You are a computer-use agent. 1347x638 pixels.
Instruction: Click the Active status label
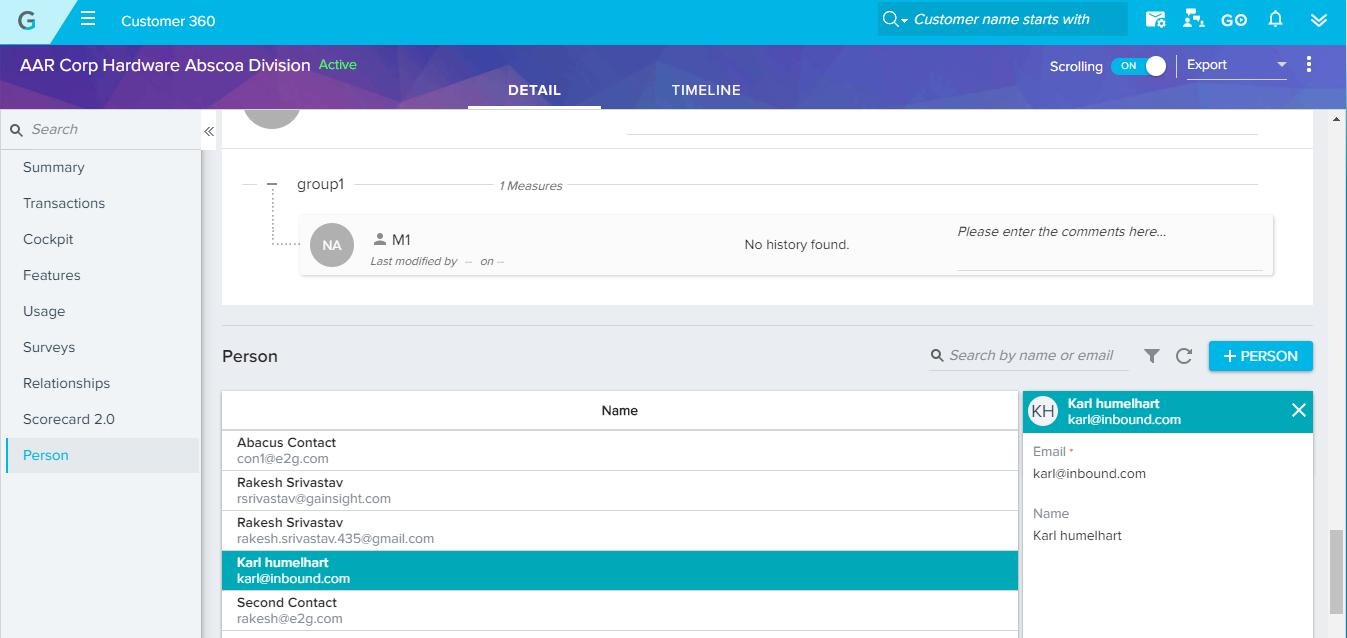pyautogui.click(x=338, y=65)
